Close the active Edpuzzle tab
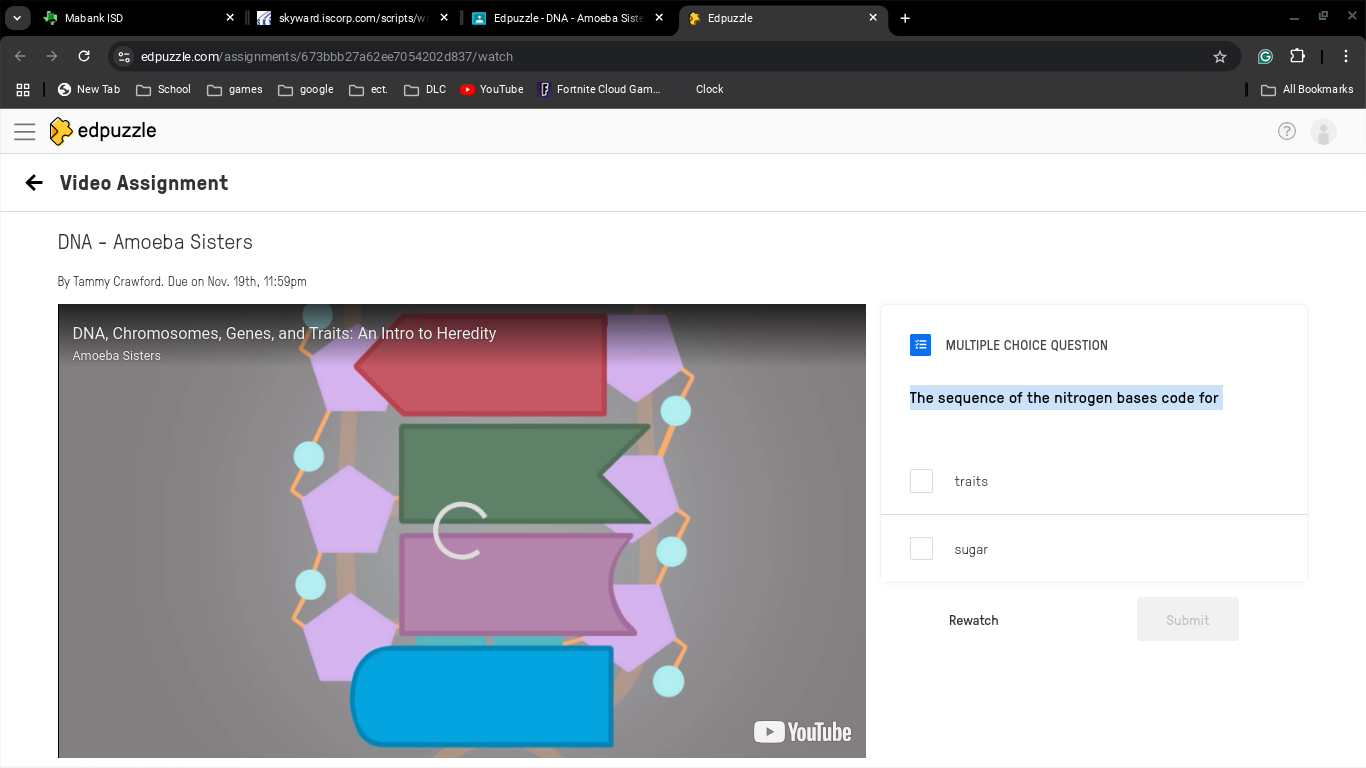Screen dimensions: 1366x768 (873, 18)
